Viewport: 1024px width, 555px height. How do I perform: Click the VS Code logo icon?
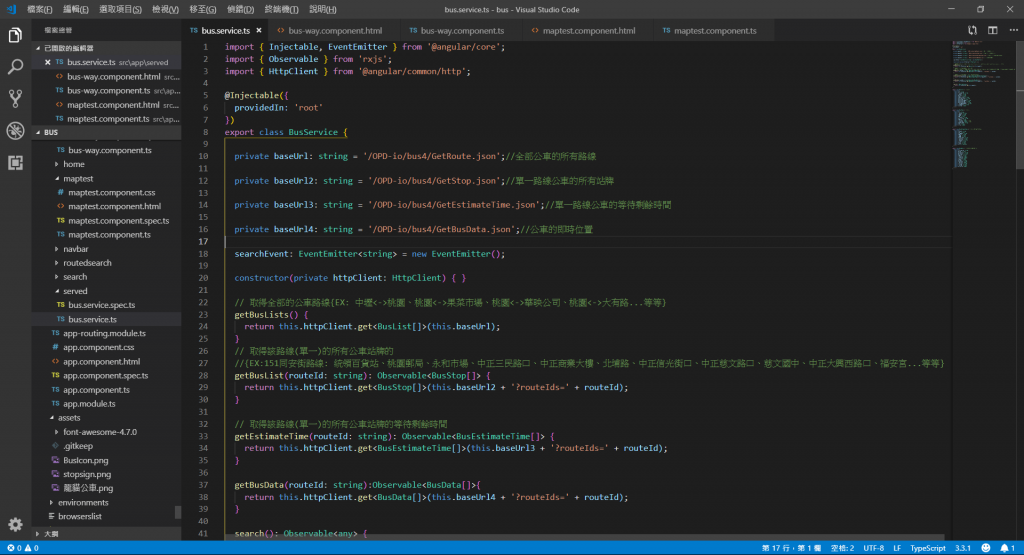pyautogui.click(x=10, y=9)
